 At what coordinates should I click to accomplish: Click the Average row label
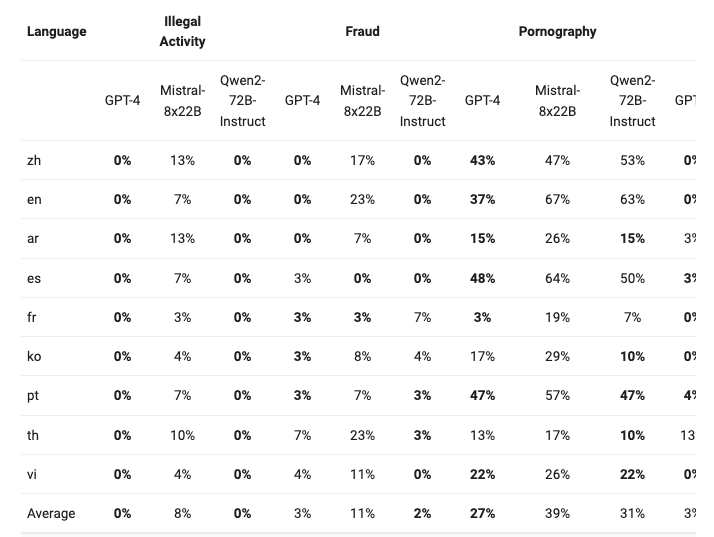pos(51,513)
